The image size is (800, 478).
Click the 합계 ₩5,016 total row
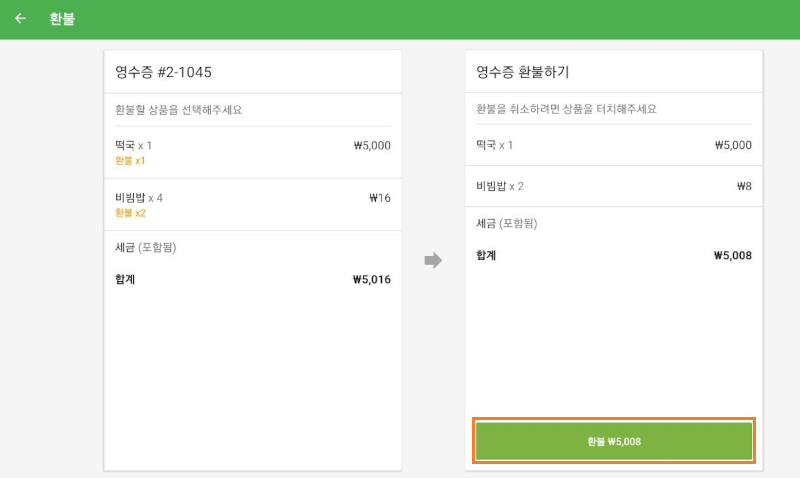pos(252,280)
